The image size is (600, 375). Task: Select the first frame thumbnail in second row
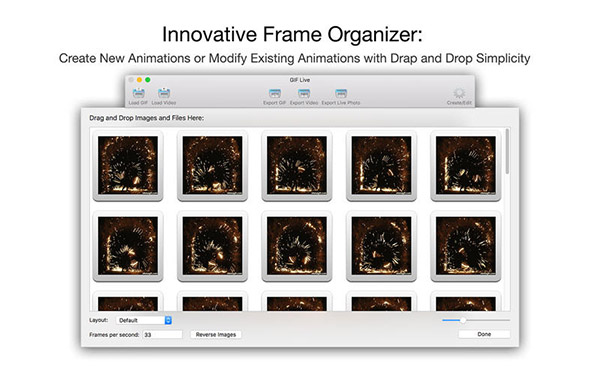point(128,246)
